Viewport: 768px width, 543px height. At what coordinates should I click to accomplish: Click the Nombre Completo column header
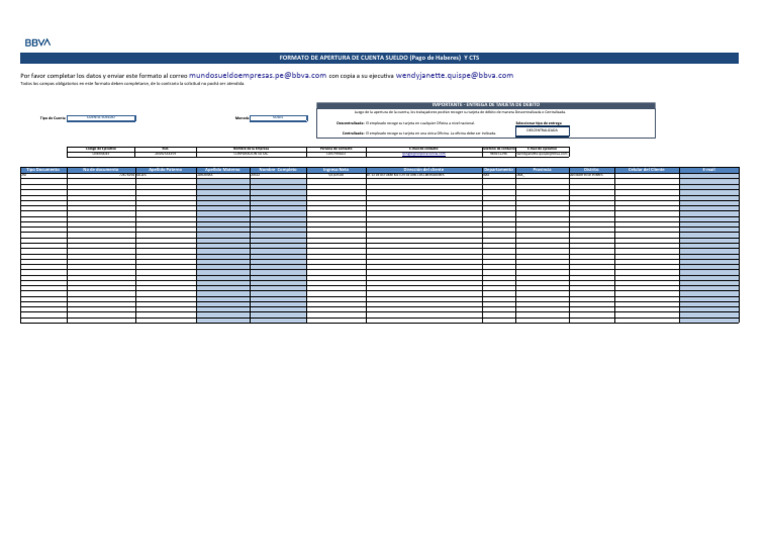[x=278, y=169]
